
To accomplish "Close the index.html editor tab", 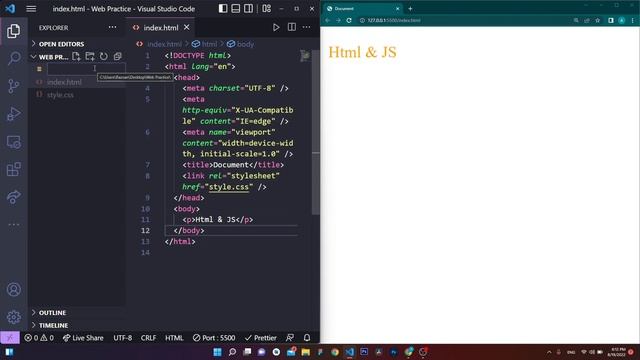I will click(x=187, y=27).
